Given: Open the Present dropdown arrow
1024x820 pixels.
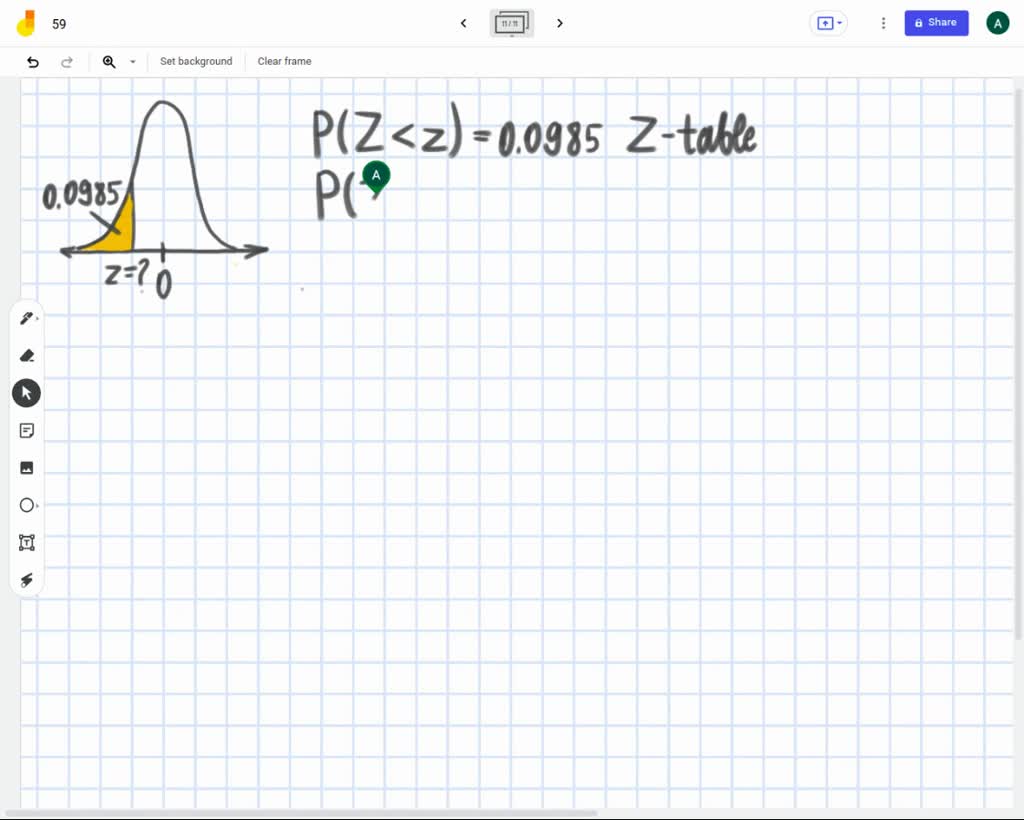Looking at the screenshot, I should (x=839, y=23).
